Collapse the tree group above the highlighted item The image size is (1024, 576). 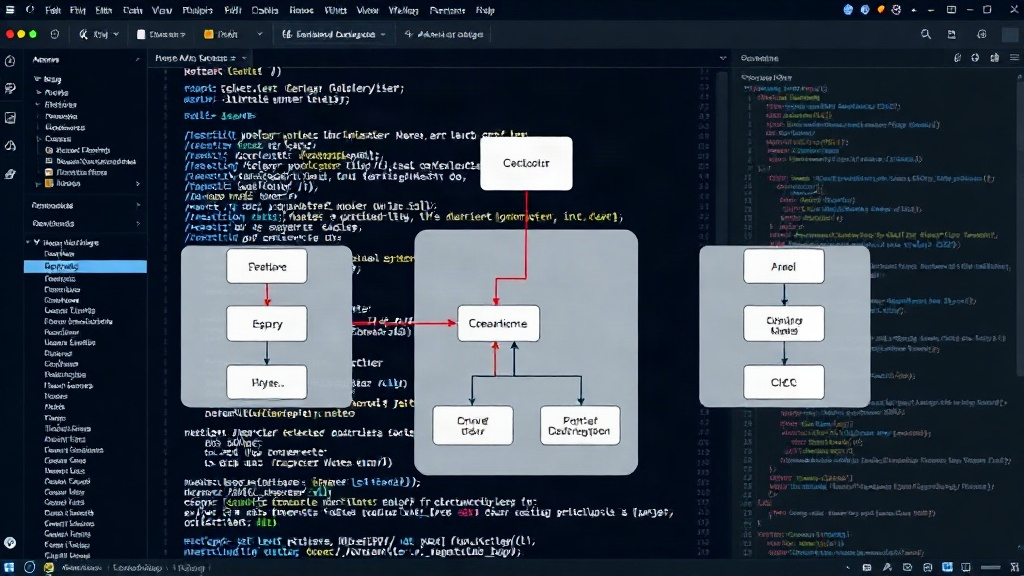point(37,242)
